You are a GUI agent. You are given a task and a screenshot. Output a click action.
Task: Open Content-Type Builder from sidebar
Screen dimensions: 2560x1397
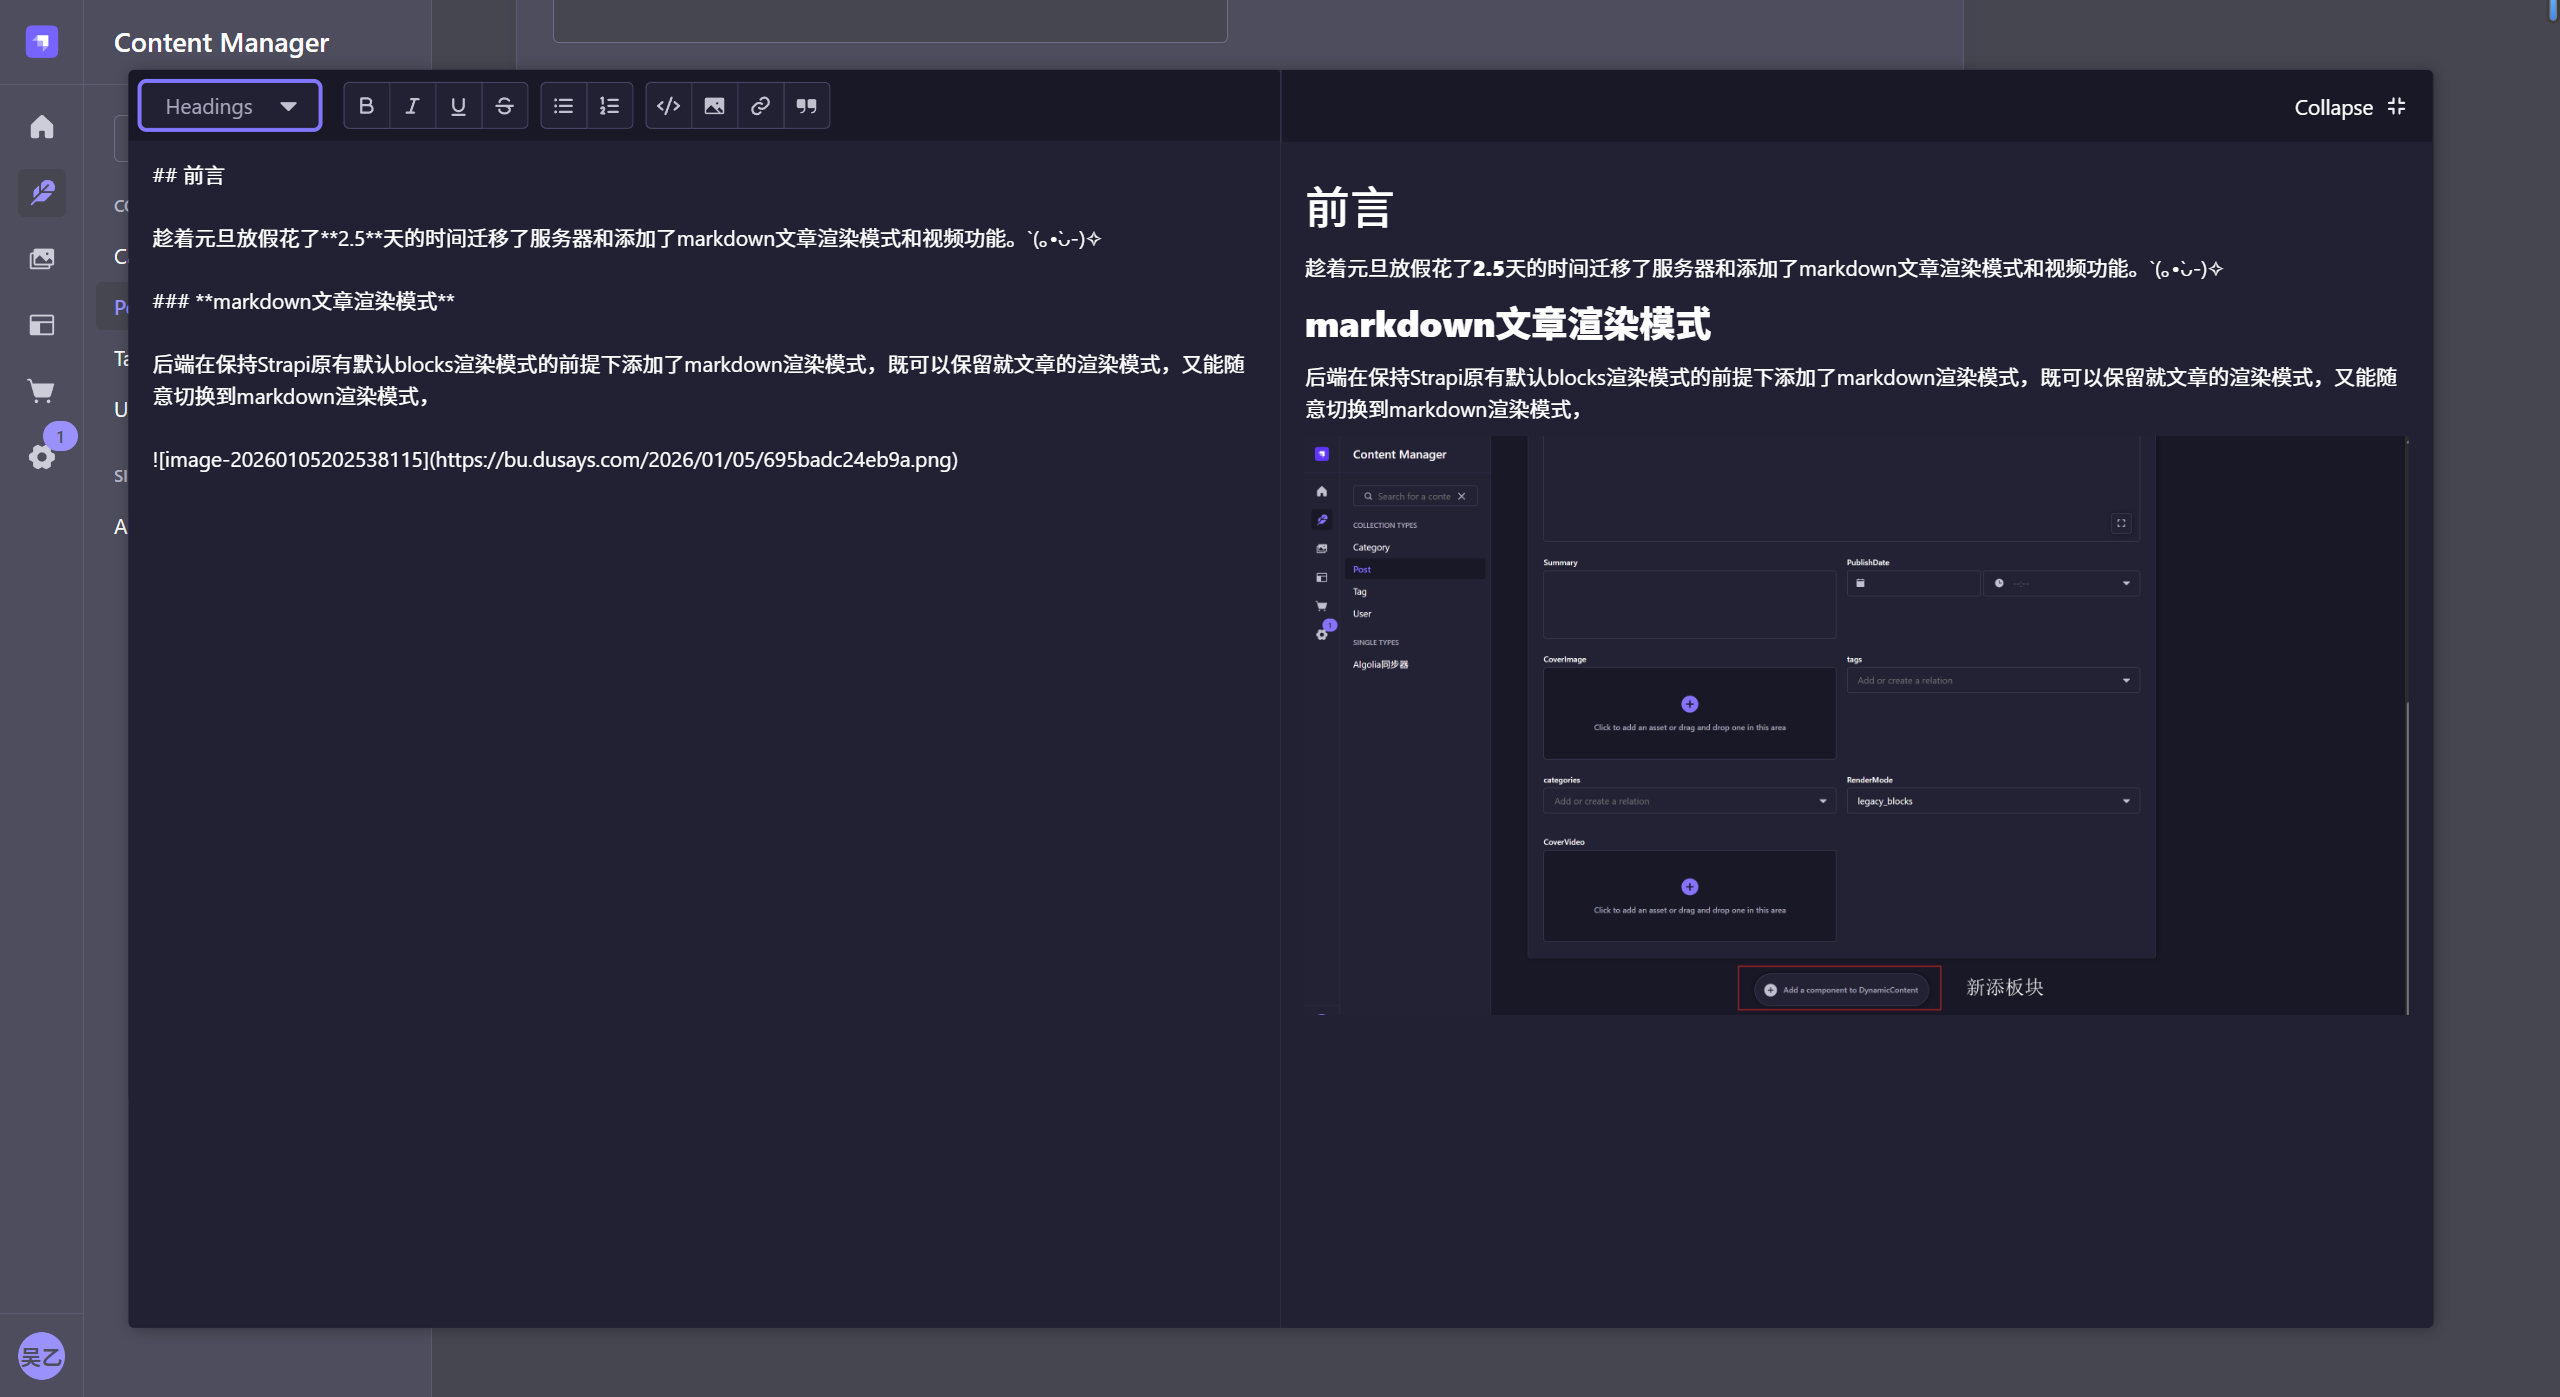pos(42,325)
